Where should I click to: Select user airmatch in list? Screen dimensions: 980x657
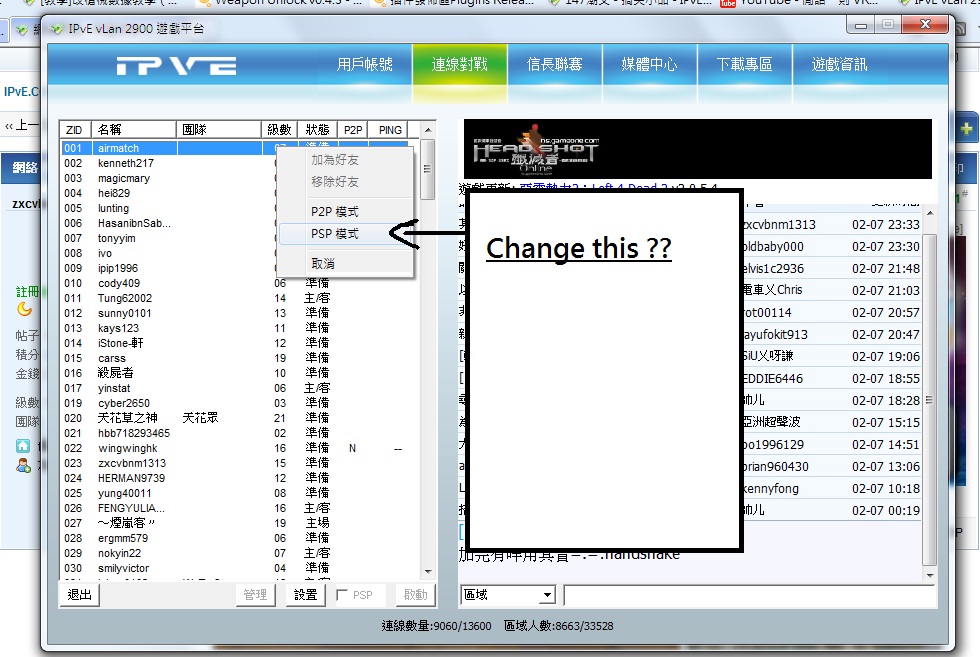pos(234,148)
